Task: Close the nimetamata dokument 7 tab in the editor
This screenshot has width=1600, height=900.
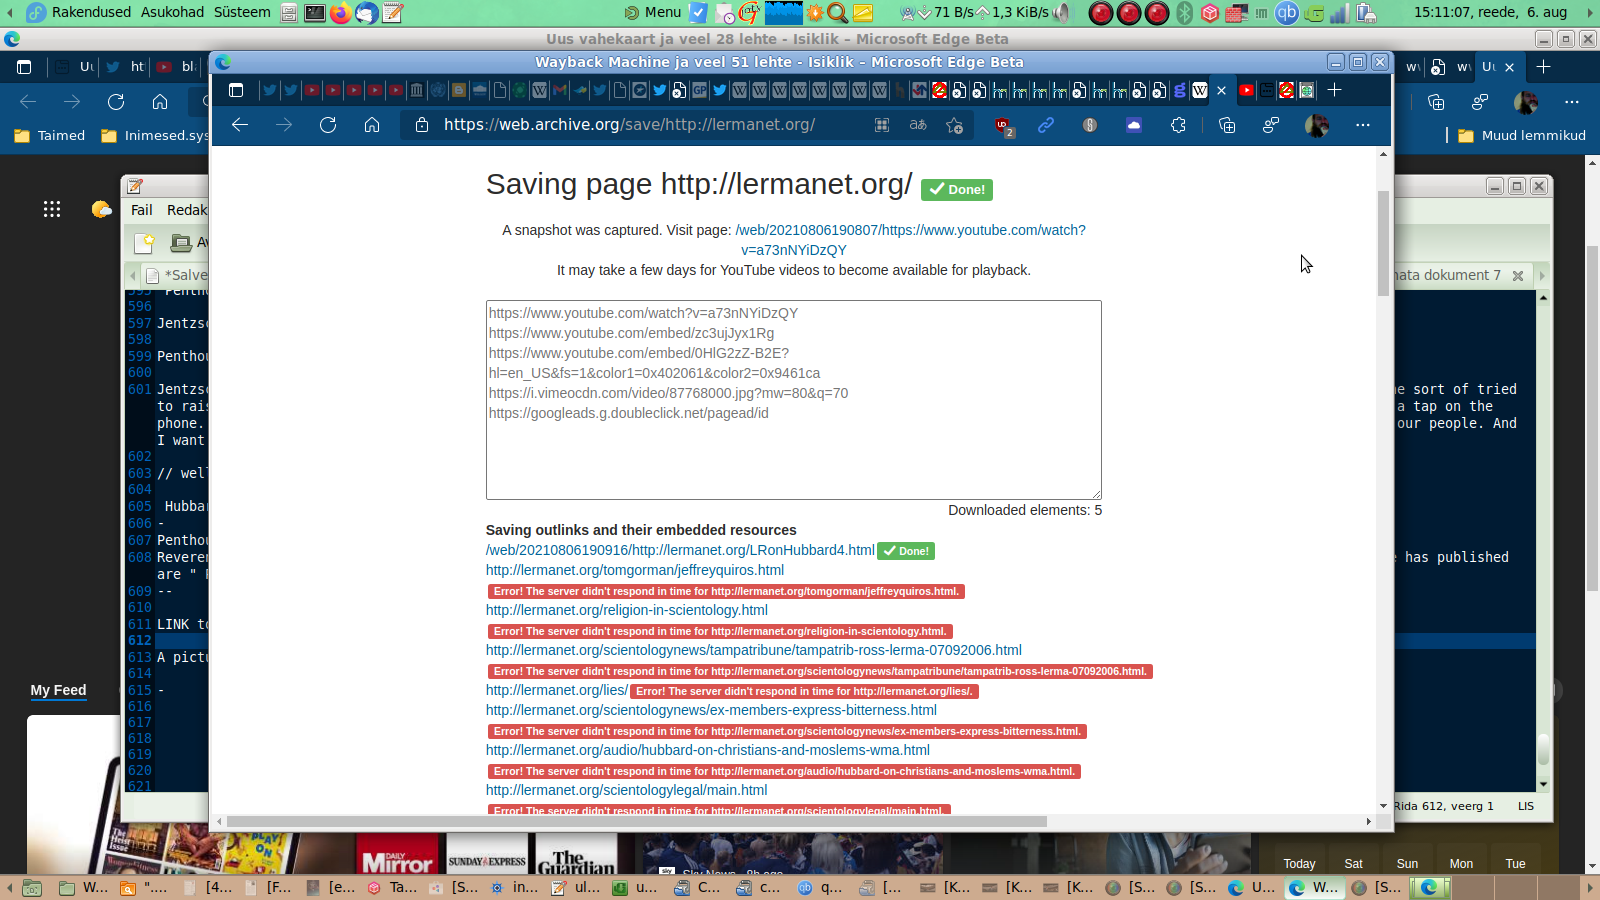Action: click(1518, 276)
